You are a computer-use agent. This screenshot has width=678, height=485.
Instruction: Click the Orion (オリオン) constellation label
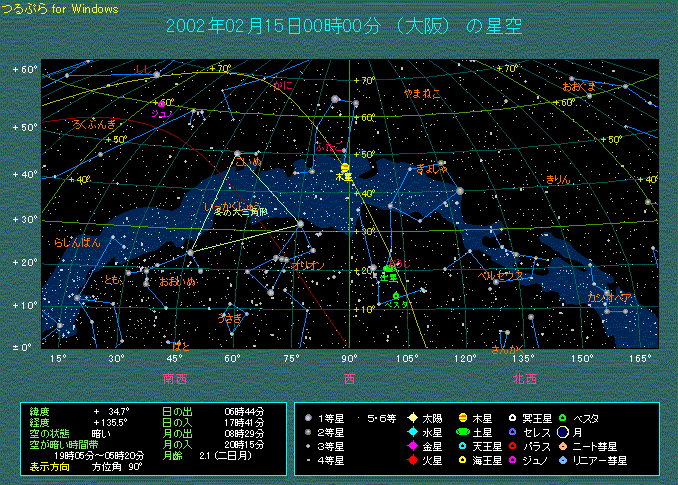308,264
